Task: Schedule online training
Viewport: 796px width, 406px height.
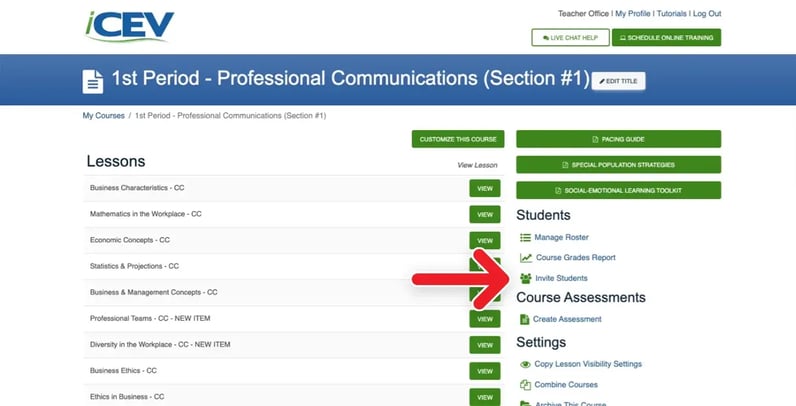Action: (666, 38)
